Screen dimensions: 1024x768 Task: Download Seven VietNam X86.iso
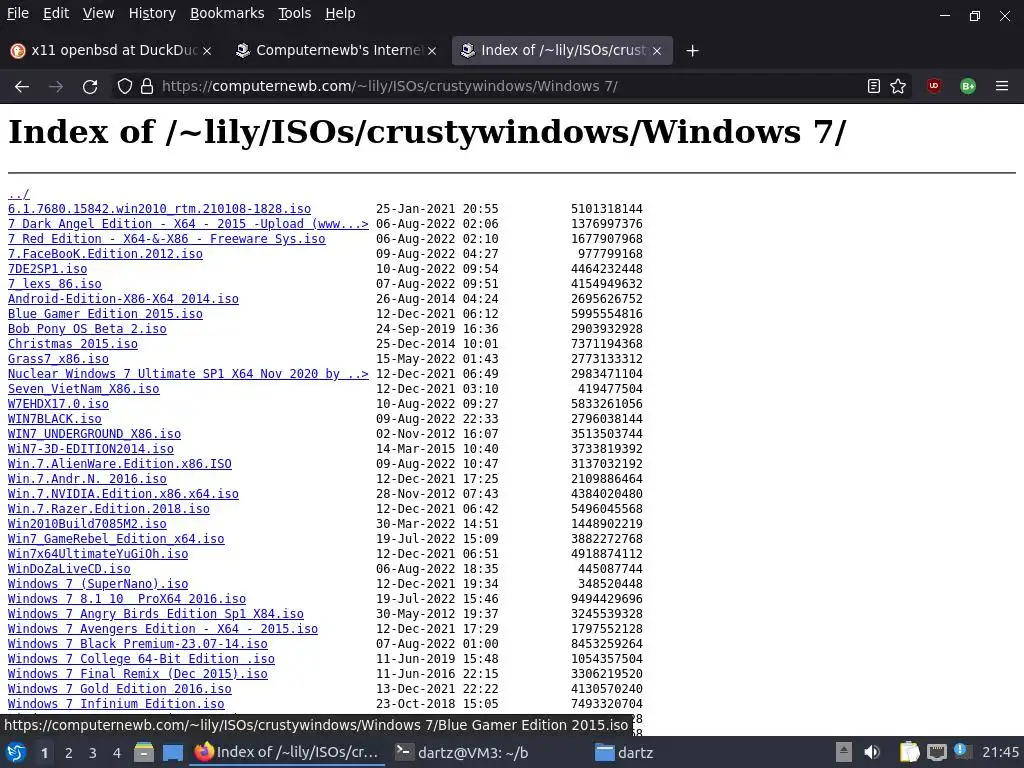coord(84,389)
